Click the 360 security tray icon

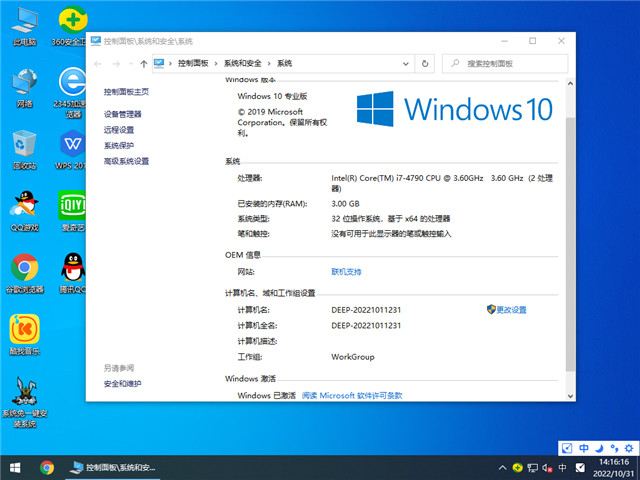point(516,467)
